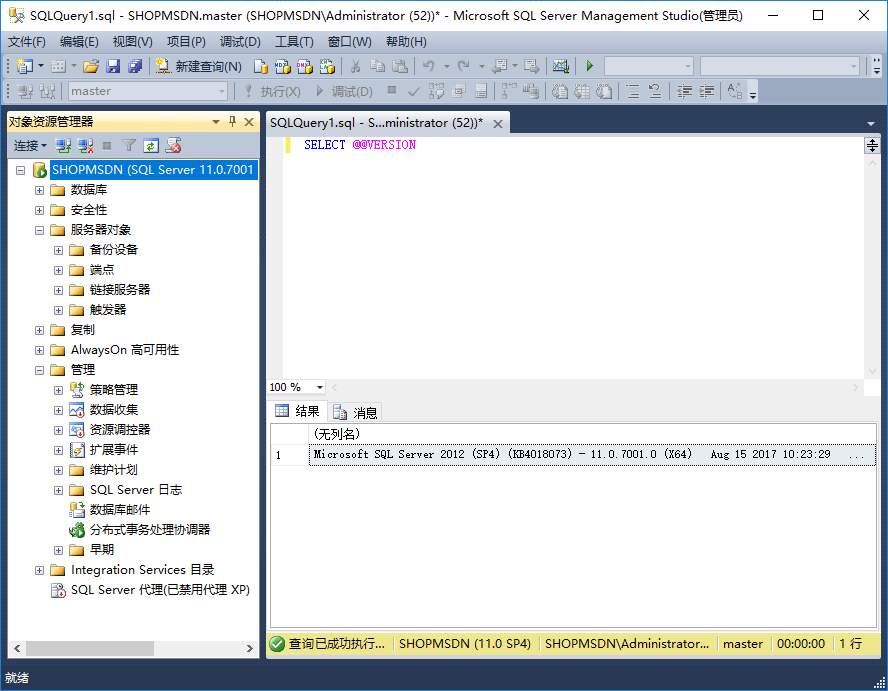
Task: Click the Activity Monitor icon in toolbar
Action: pyautogui.click(x=561, y=66)
